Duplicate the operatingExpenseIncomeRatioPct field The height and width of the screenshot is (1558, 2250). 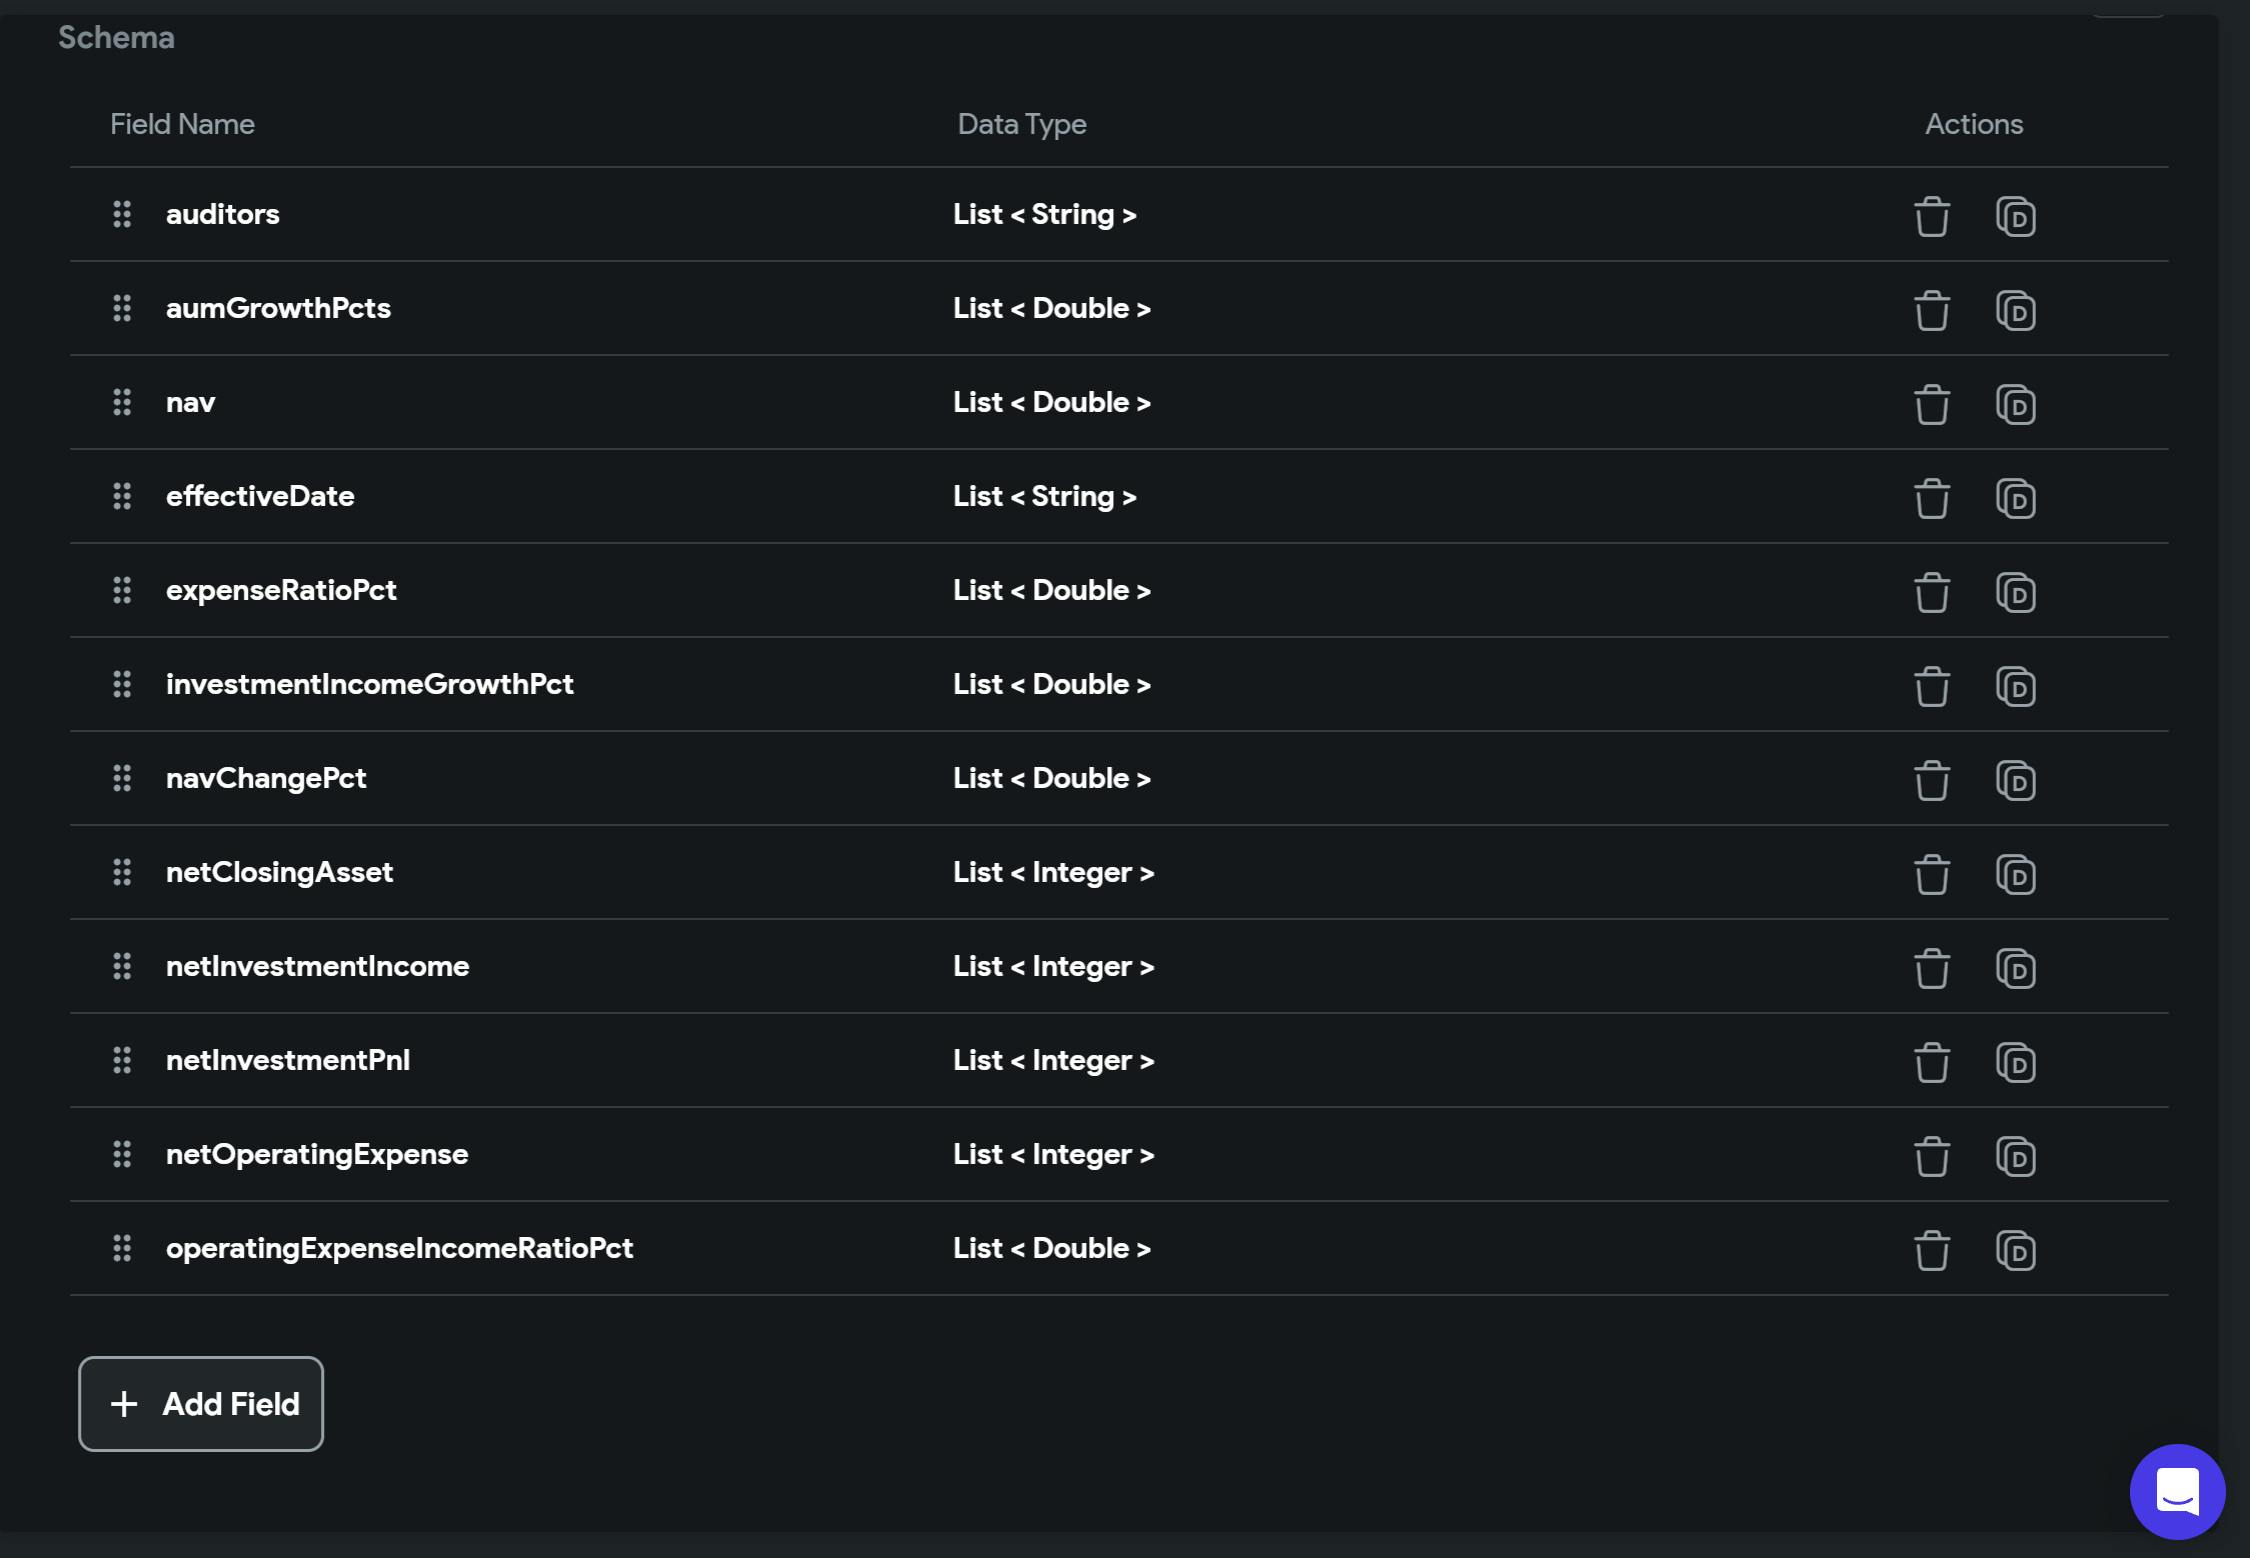click(x=2015, y=1250)
